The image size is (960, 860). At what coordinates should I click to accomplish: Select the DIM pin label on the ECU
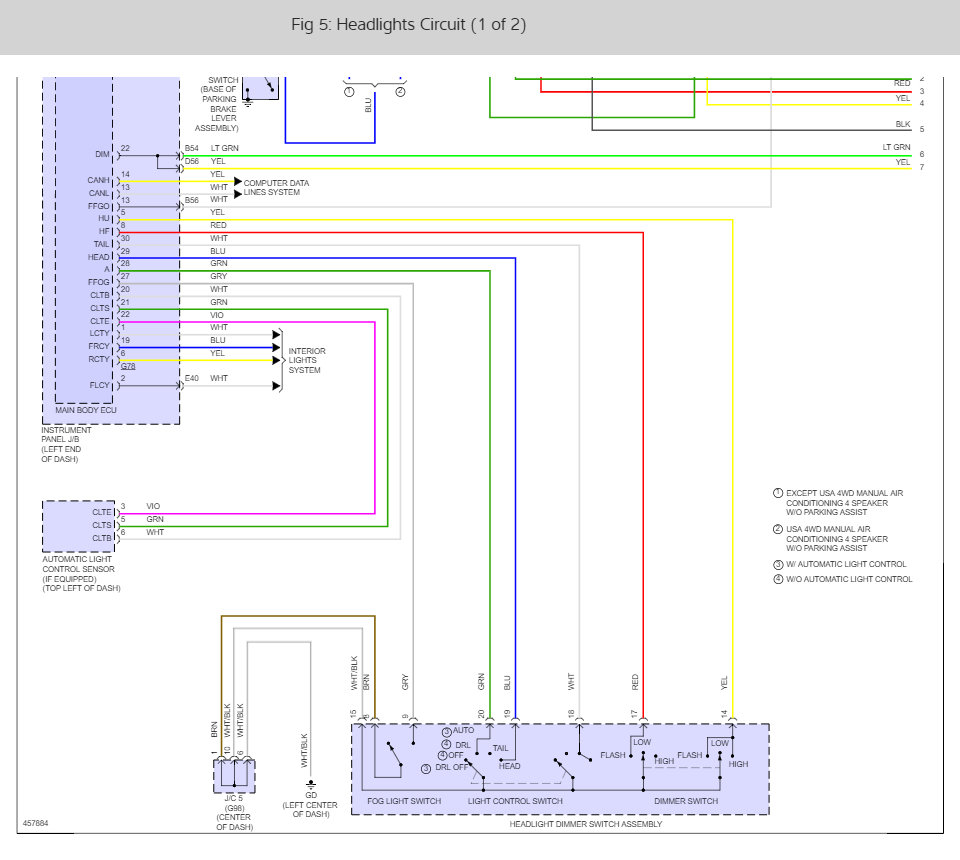102,154
